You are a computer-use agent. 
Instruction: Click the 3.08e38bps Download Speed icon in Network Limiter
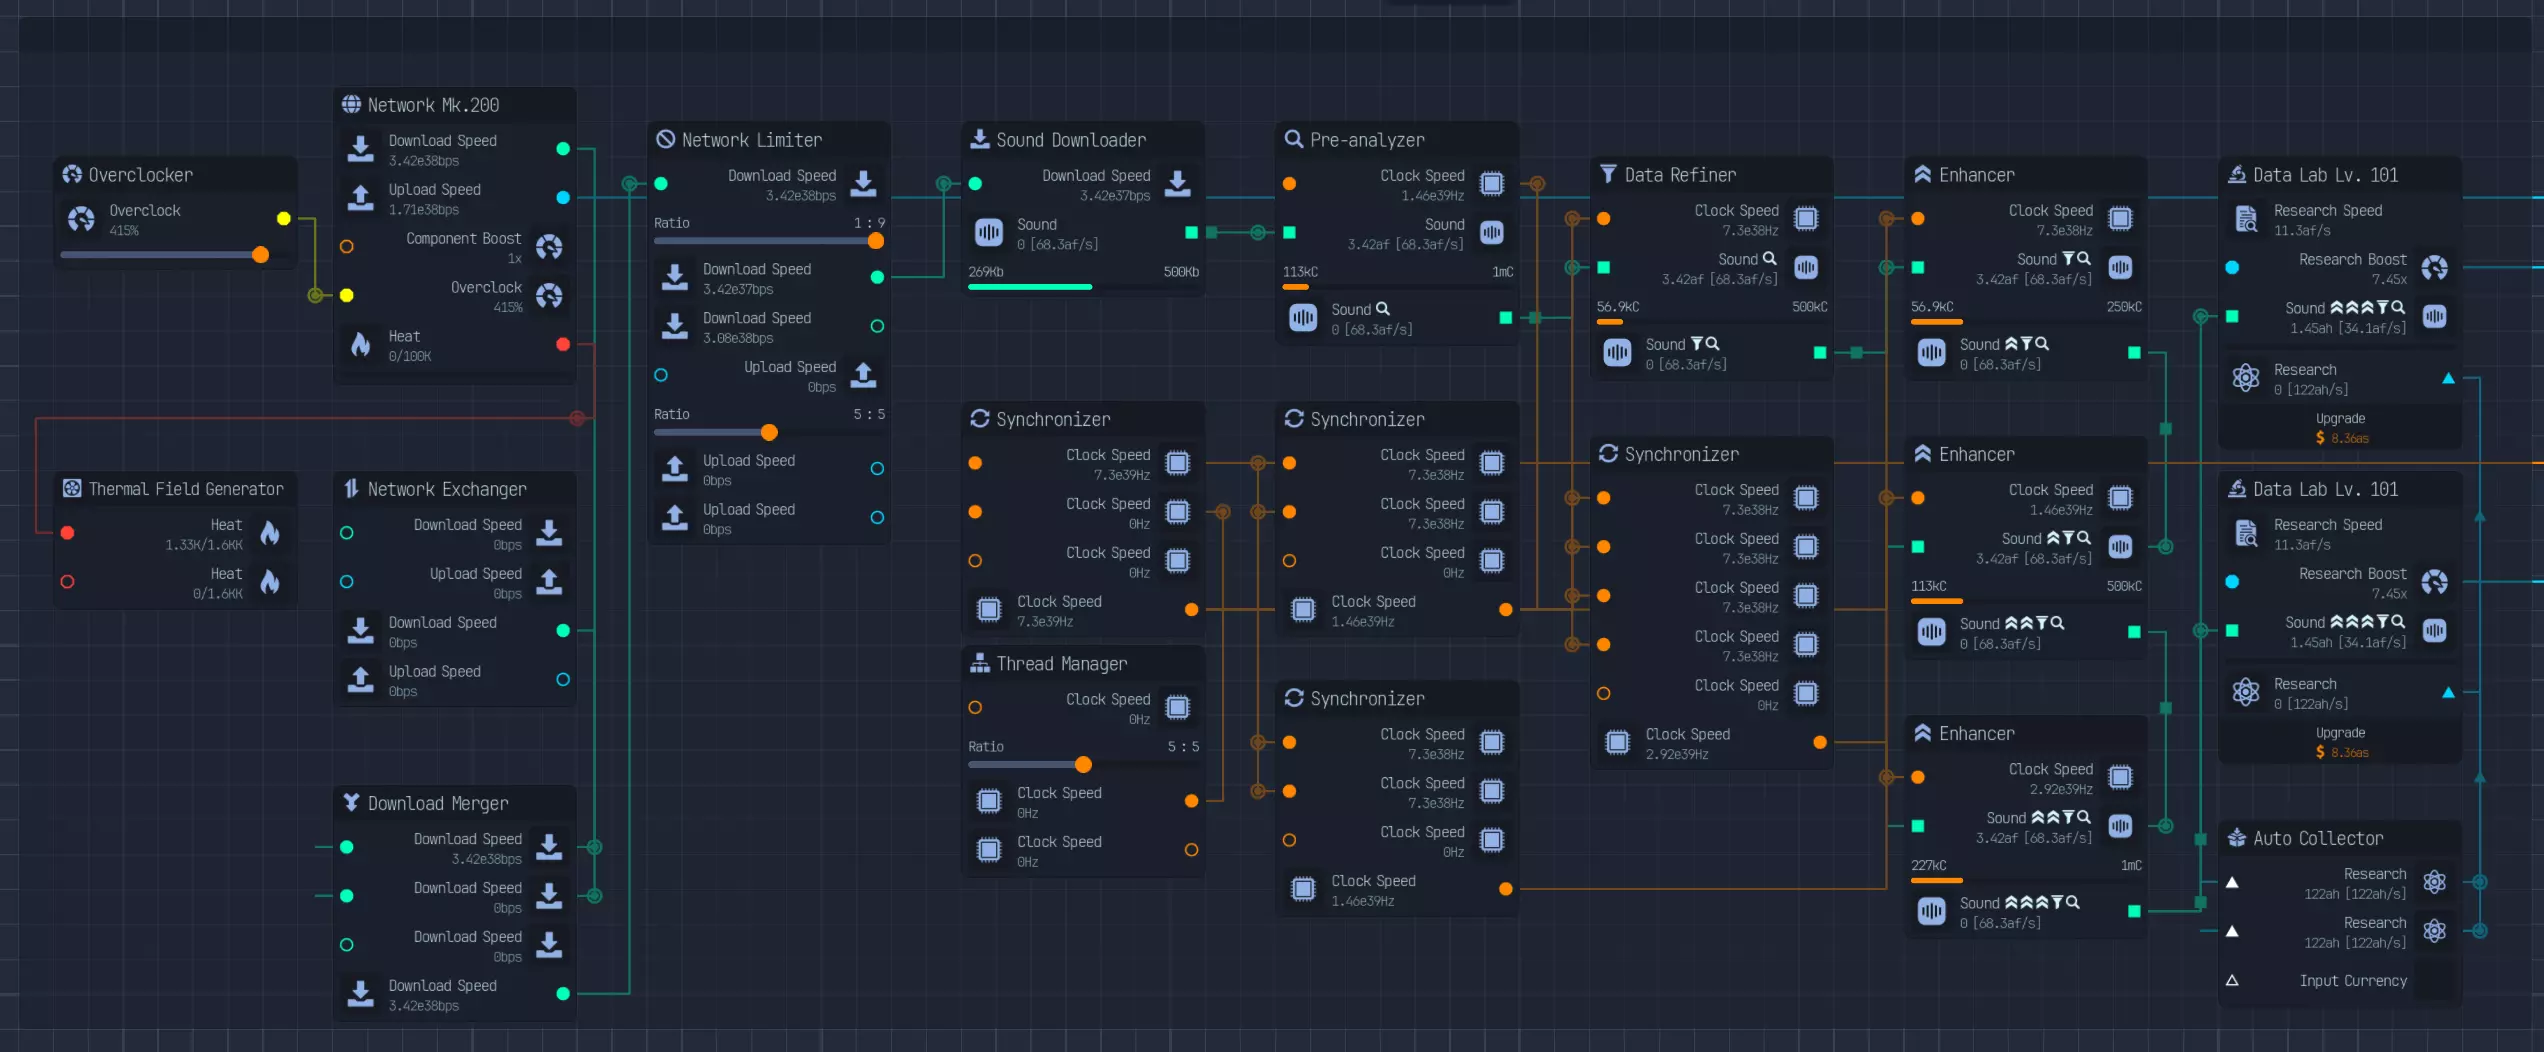pos(675,327)
